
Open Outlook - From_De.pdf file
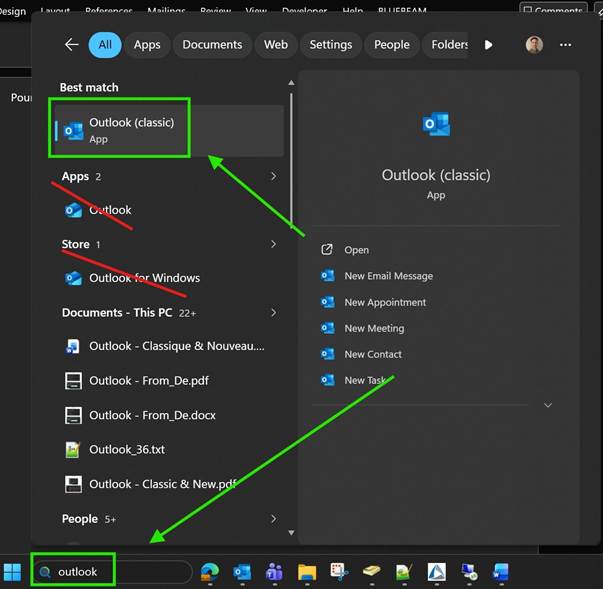(x=137, y=381)
